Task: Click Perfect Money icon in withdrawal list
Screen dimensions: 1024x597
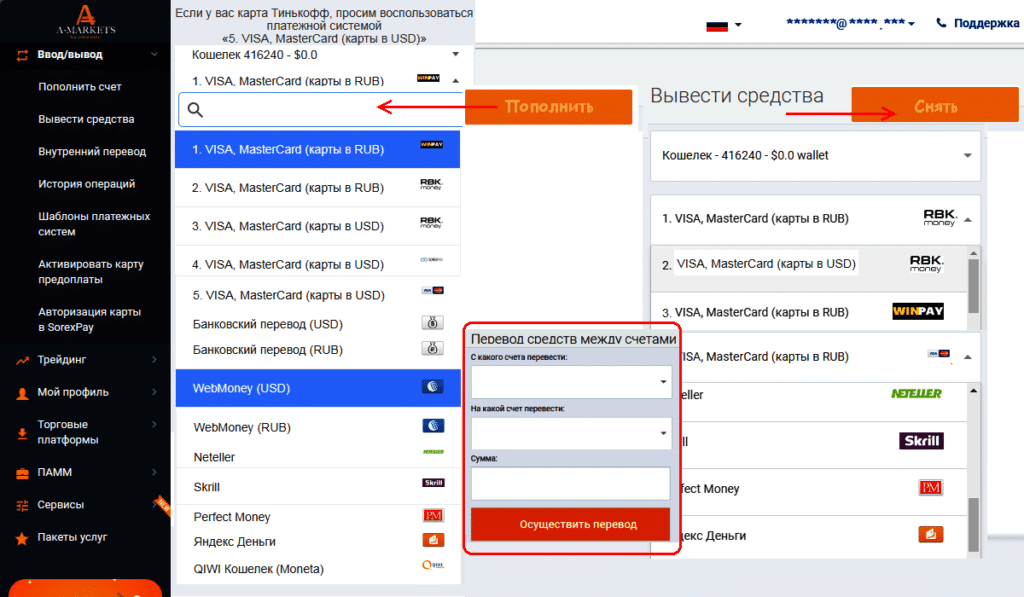Action: (931, 487)
